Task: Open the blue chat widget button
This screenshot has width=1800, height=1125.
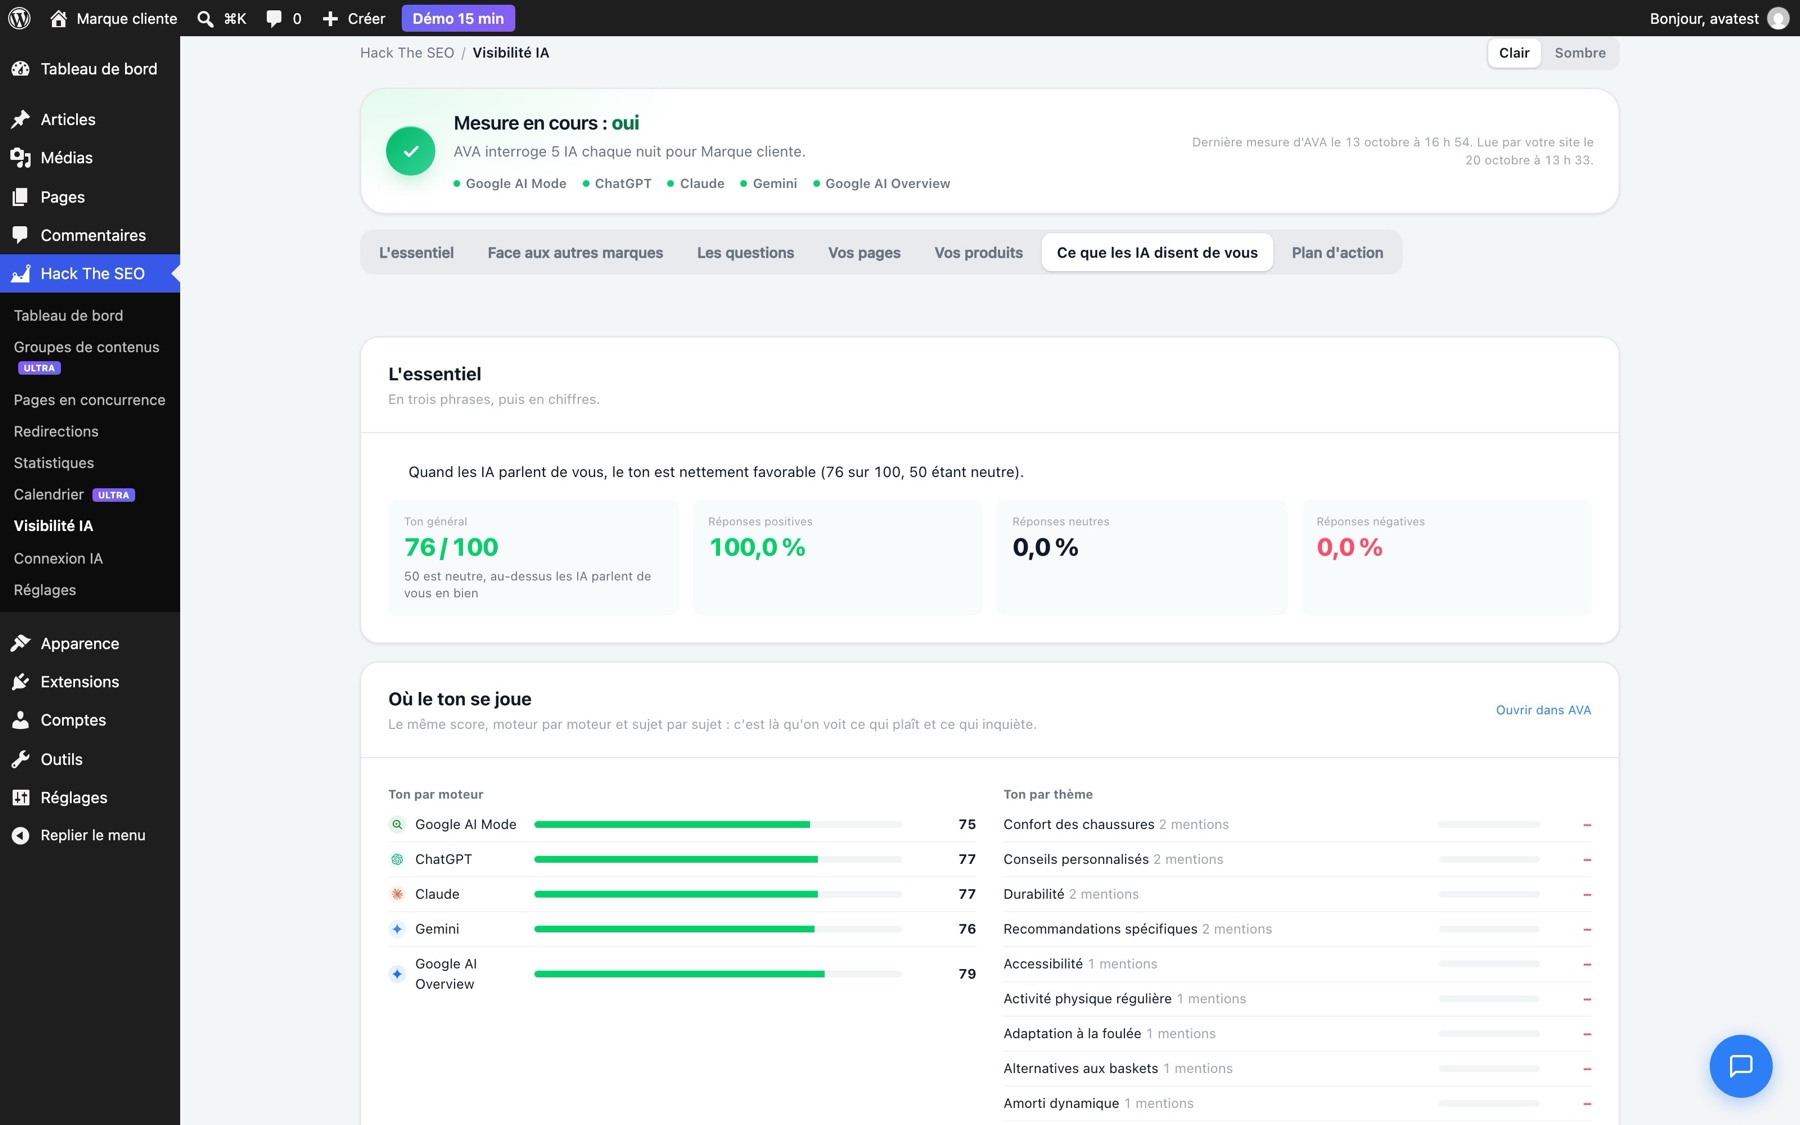Action: [x=1740, y=1066]
